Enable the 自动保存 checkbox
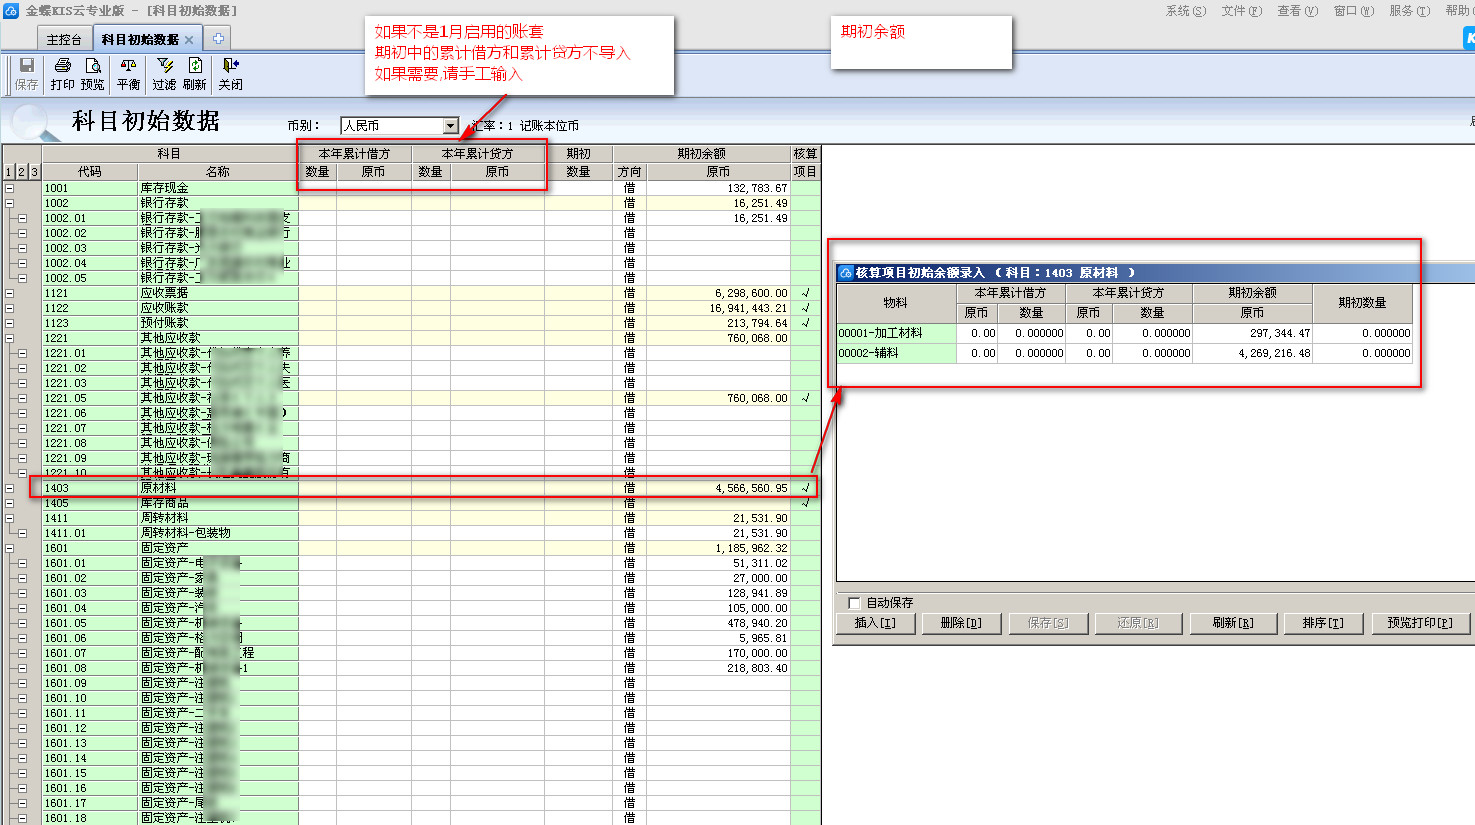Viewport: 1475px width, 825px height. tap(854, 603)
